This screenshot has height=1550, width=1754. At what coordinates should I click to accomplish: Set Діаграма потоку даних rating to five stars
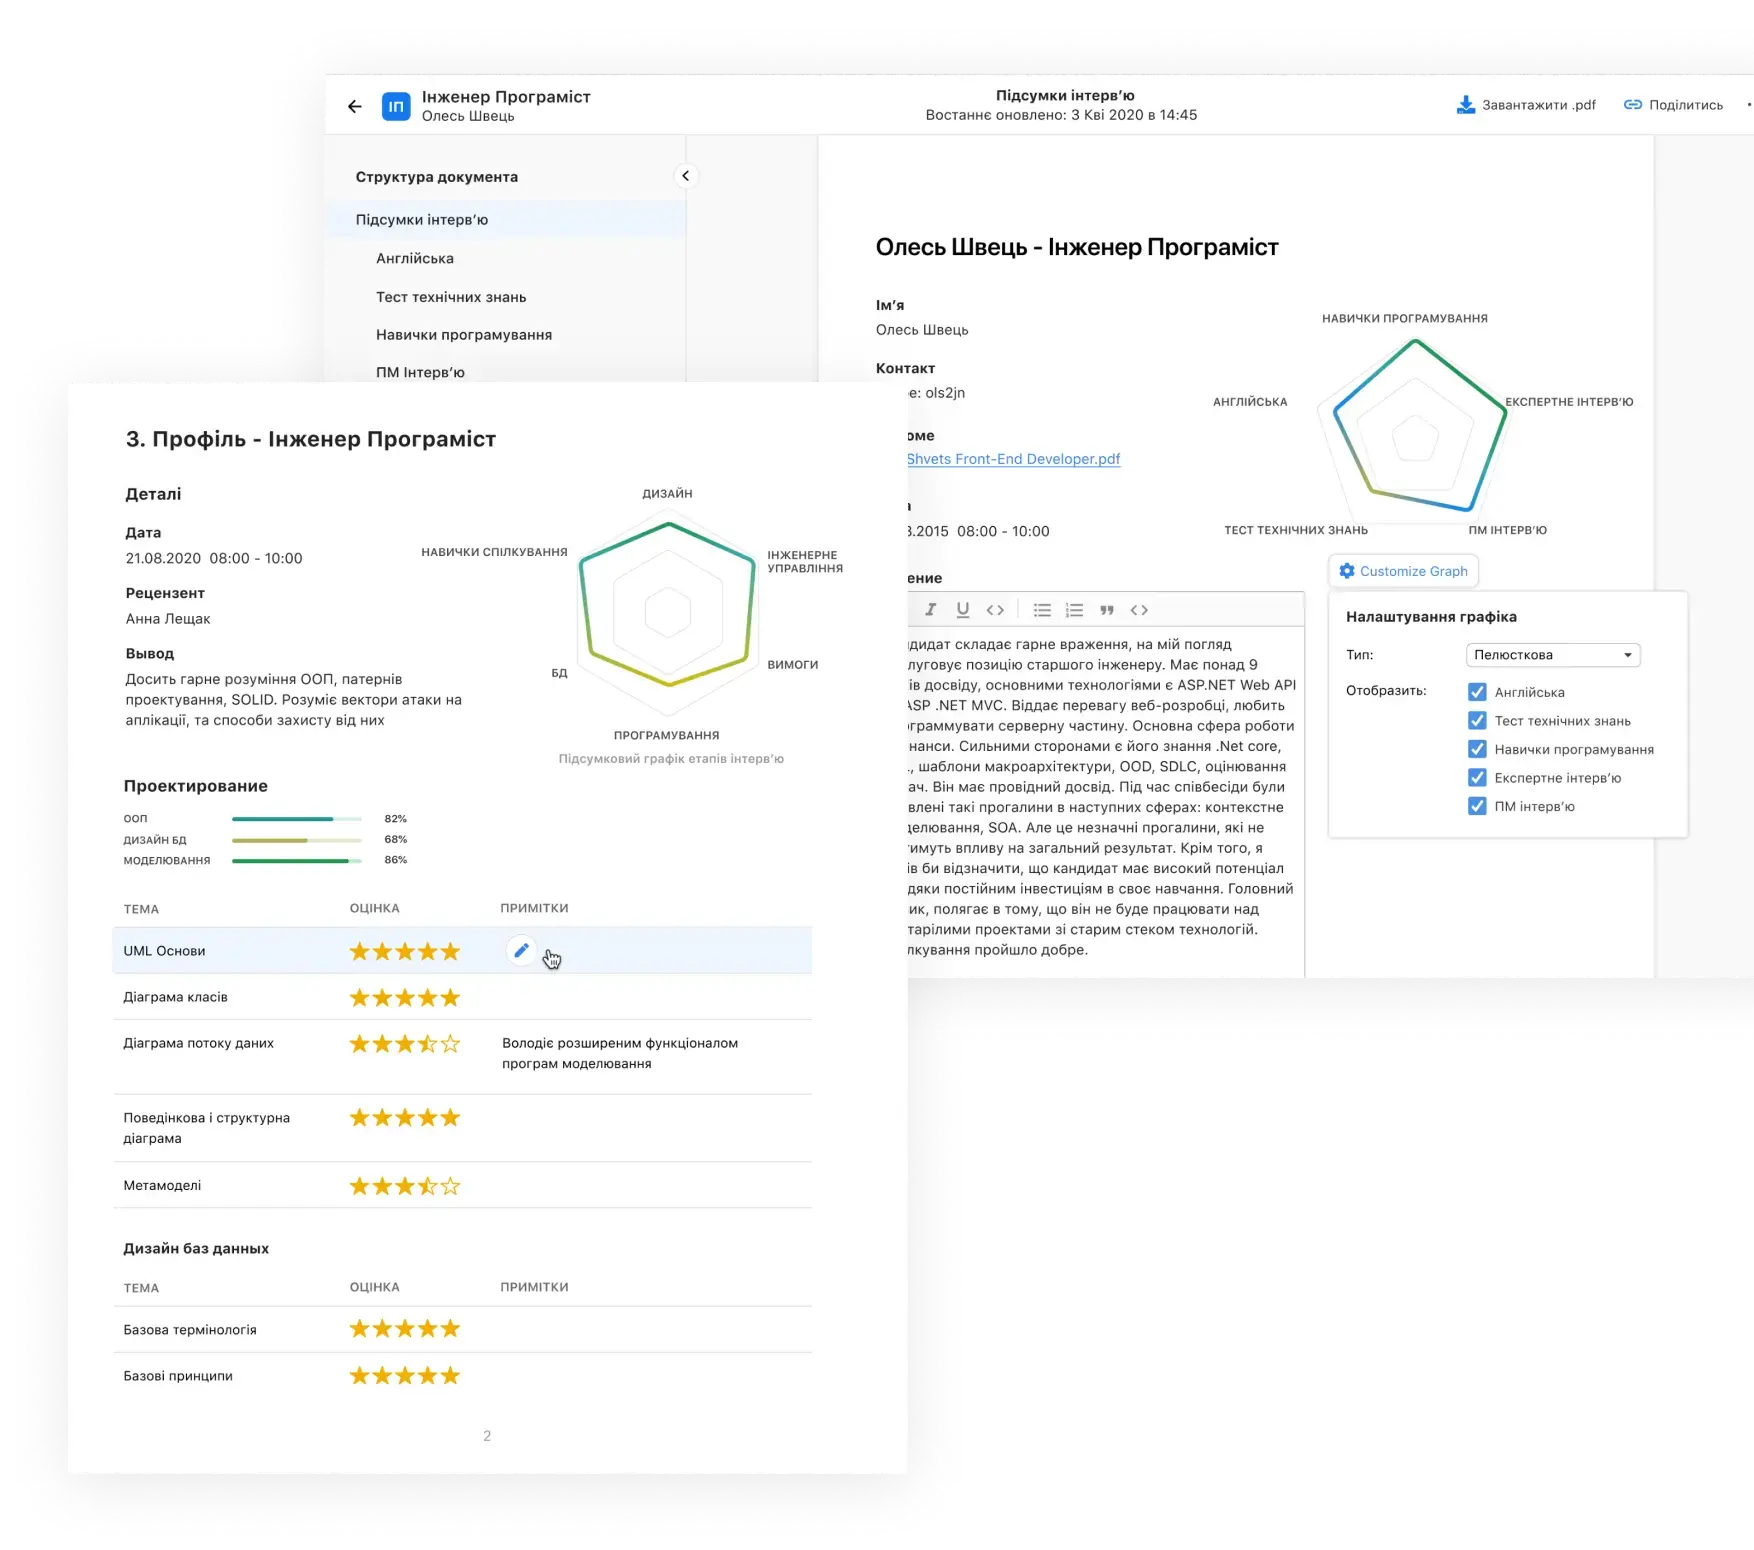pyautogui.click(x=451, y=1044)
